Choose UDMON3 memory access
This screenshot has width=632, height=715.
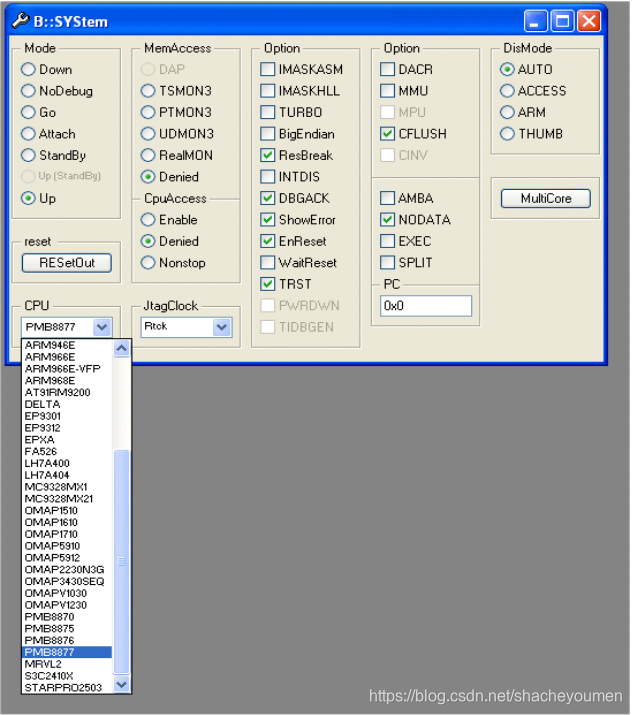148,134
